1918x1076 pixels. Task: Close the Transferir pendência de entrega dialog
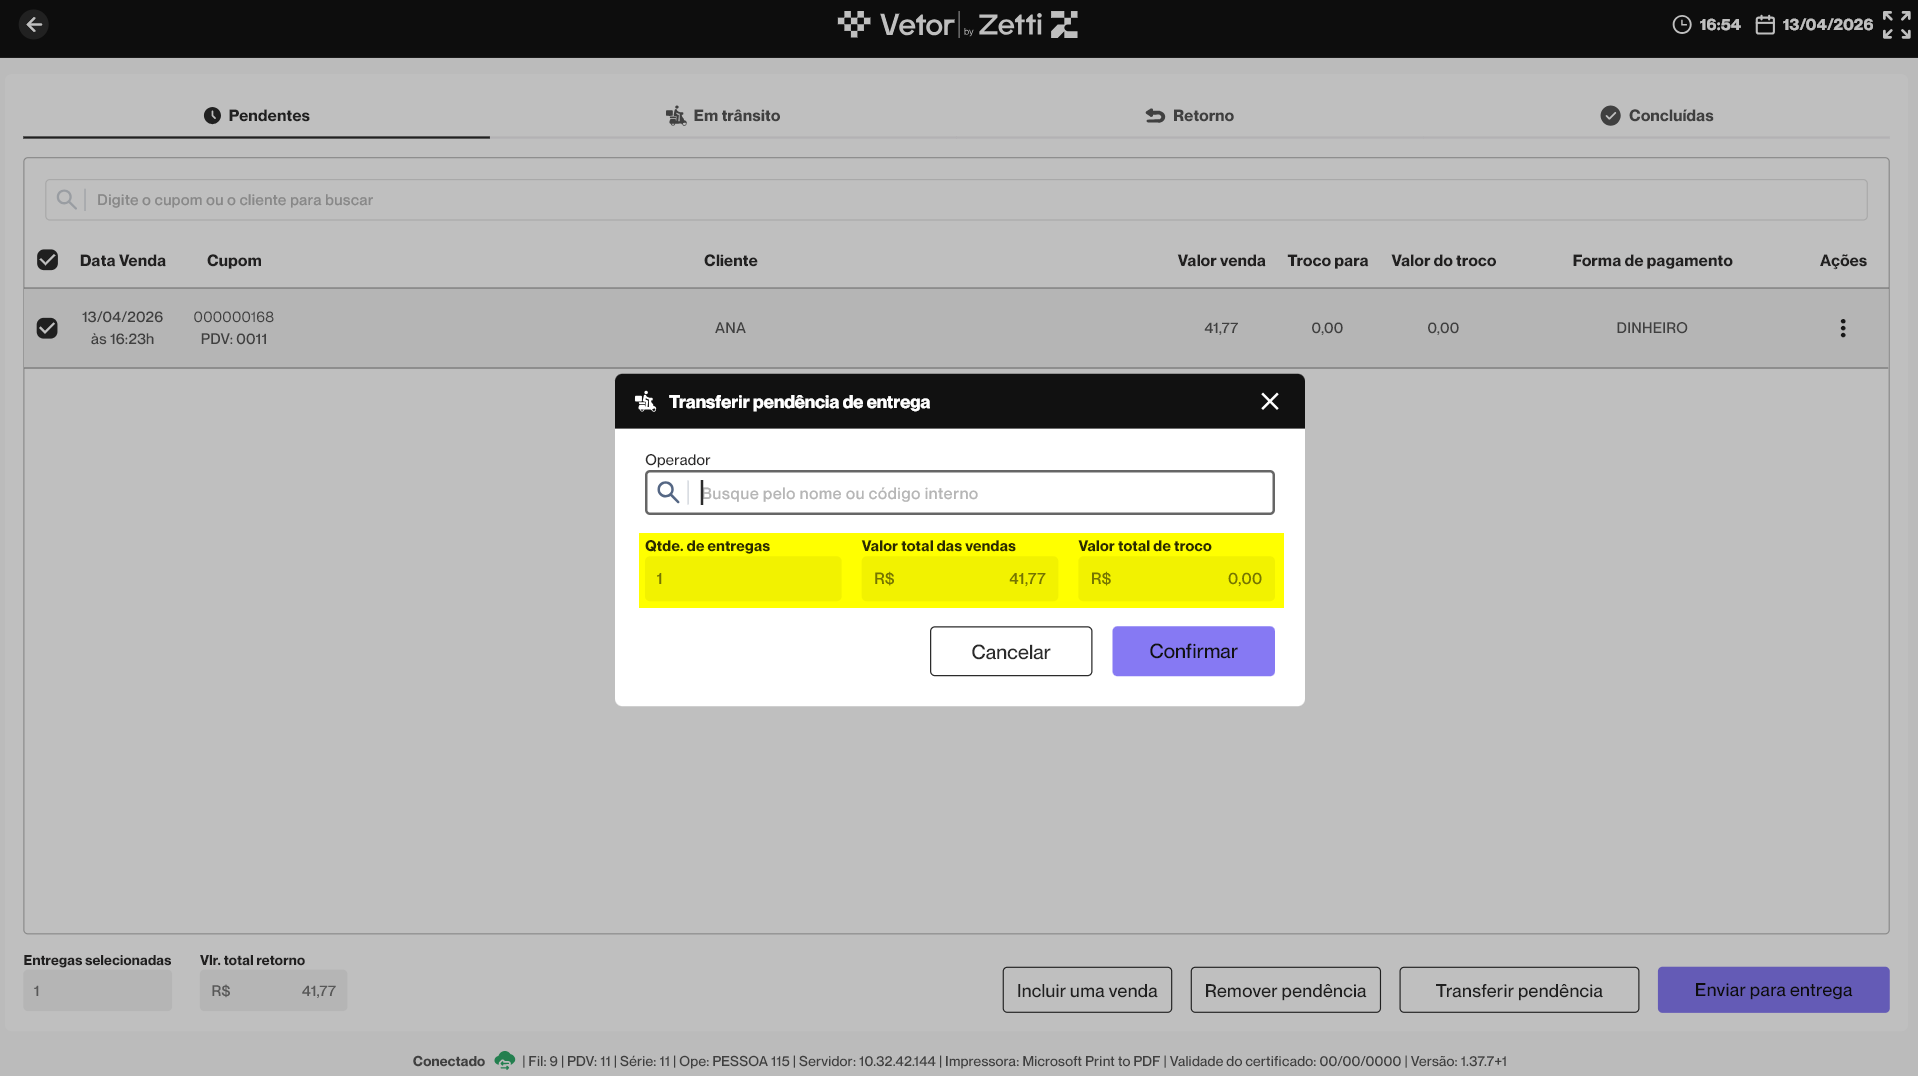pyautogui.click(x=1269, y=401)
